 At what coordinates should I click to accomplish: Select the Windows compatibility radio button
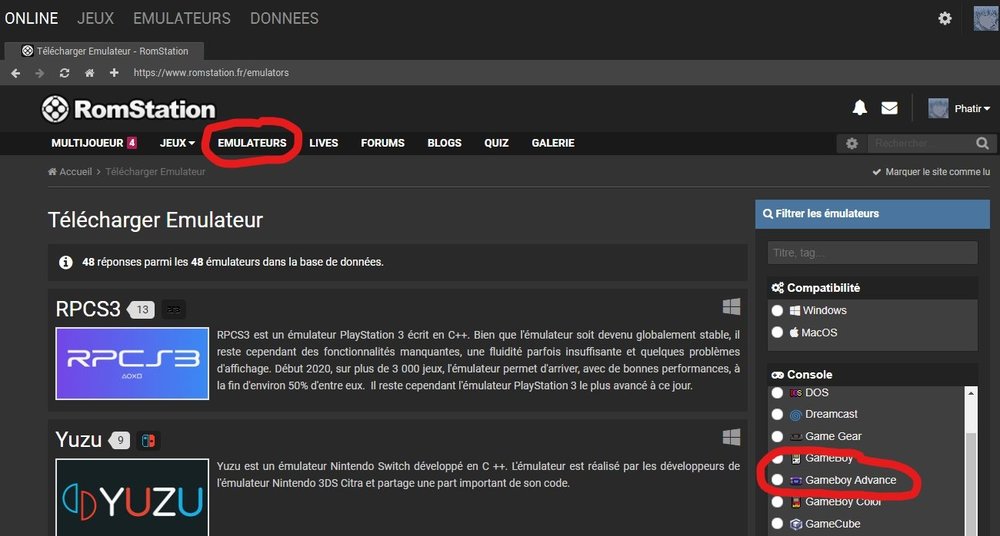coord(778,311)
